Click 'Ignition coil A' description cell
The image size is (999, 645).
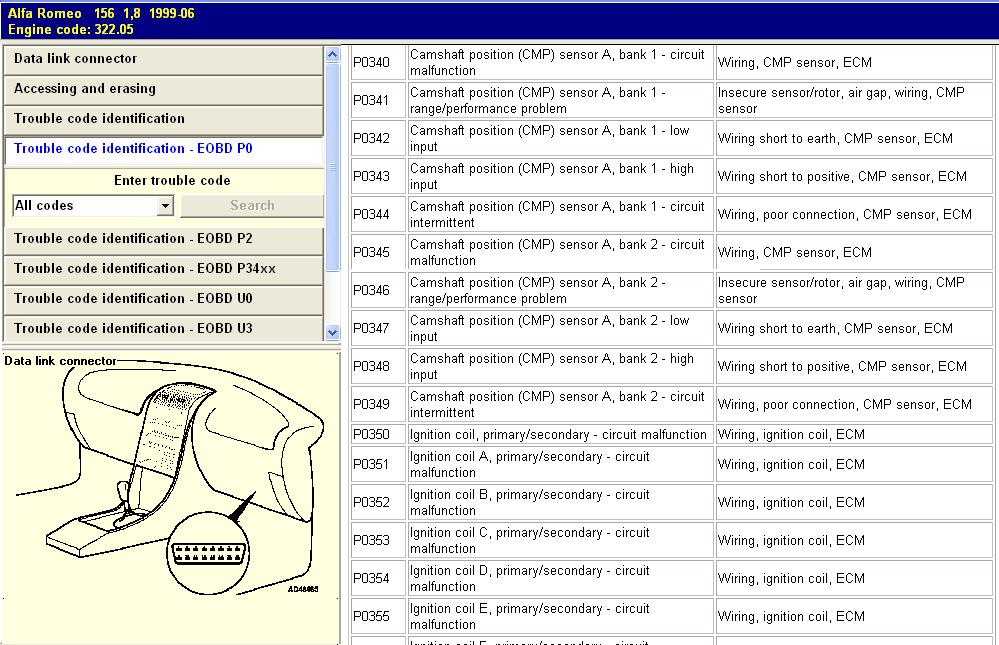coord(561,465)
